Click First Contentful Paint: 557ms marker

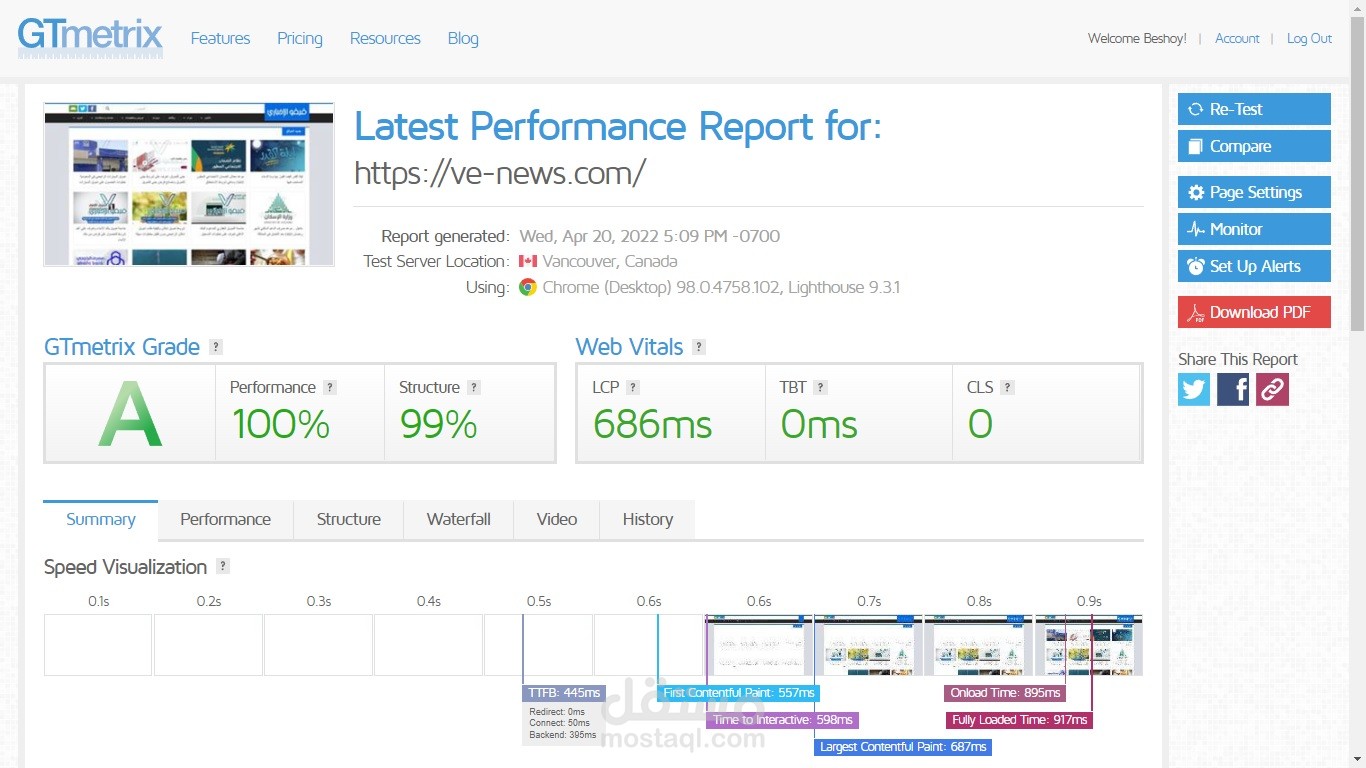pyautogui.click(x=739, y=693)
